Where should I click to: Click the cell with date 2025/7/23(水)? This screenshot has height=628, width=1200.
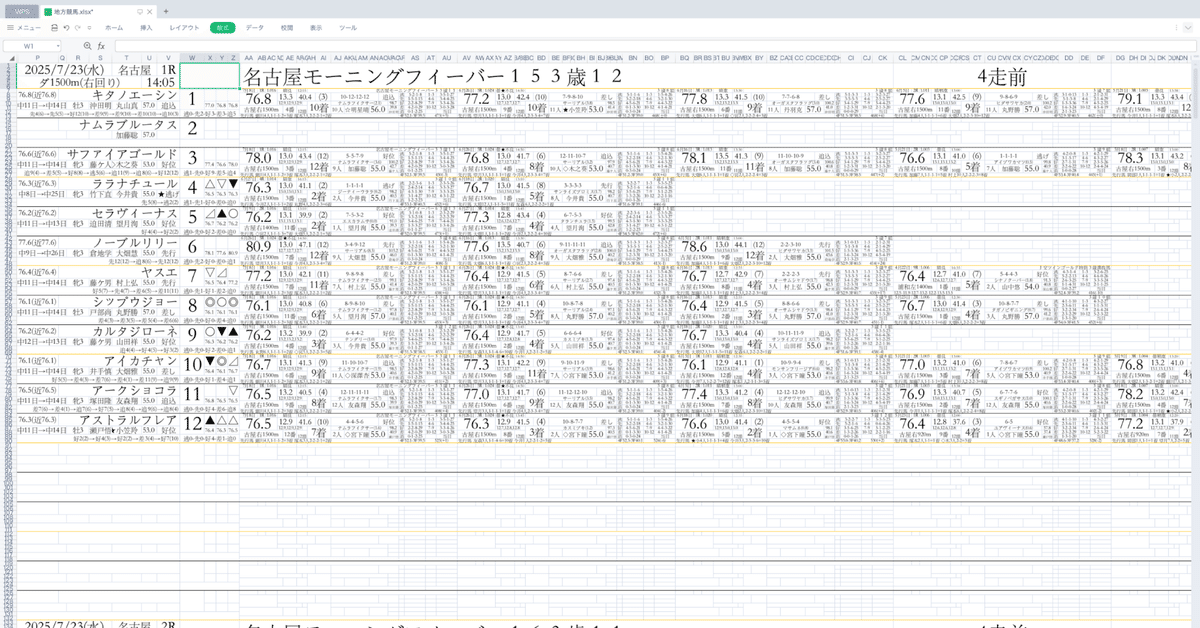64,71
